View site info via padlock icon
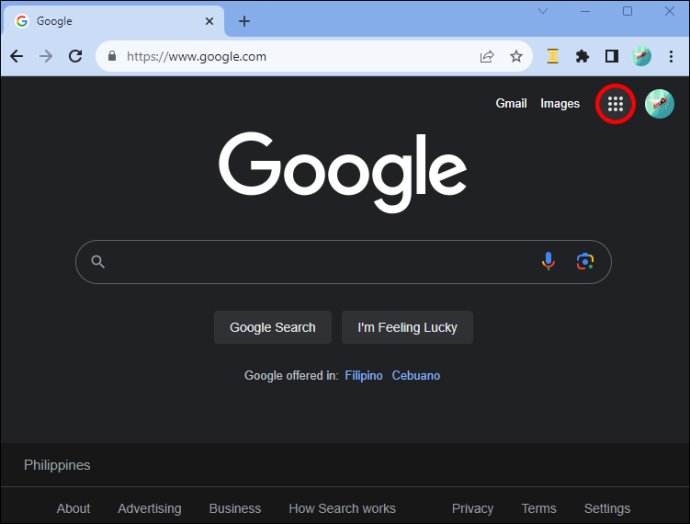Image resolution: width=690 pixels, height=524 pixels. click(x=112, y=56)
